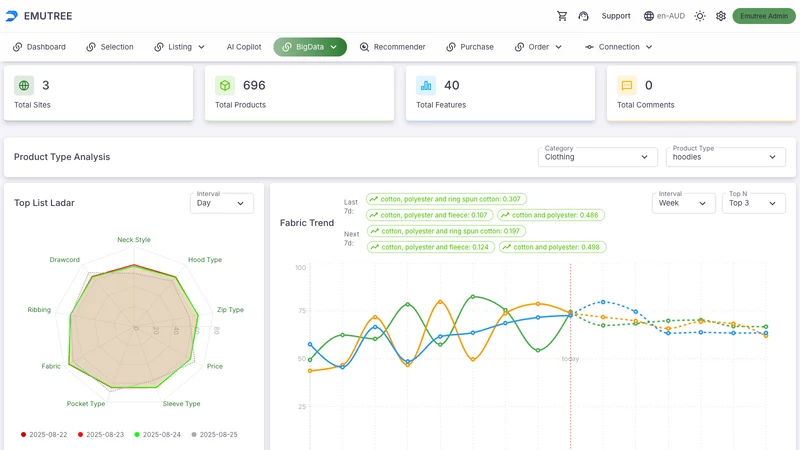Click the Selection link icon
This screenshot has height=450, width=800.
point(91,47)
